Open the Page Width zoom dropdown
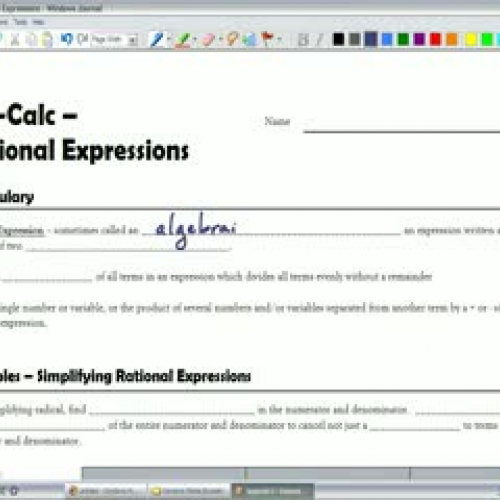The width and height of the screenshot is (500, 500). tap(133, 40)
